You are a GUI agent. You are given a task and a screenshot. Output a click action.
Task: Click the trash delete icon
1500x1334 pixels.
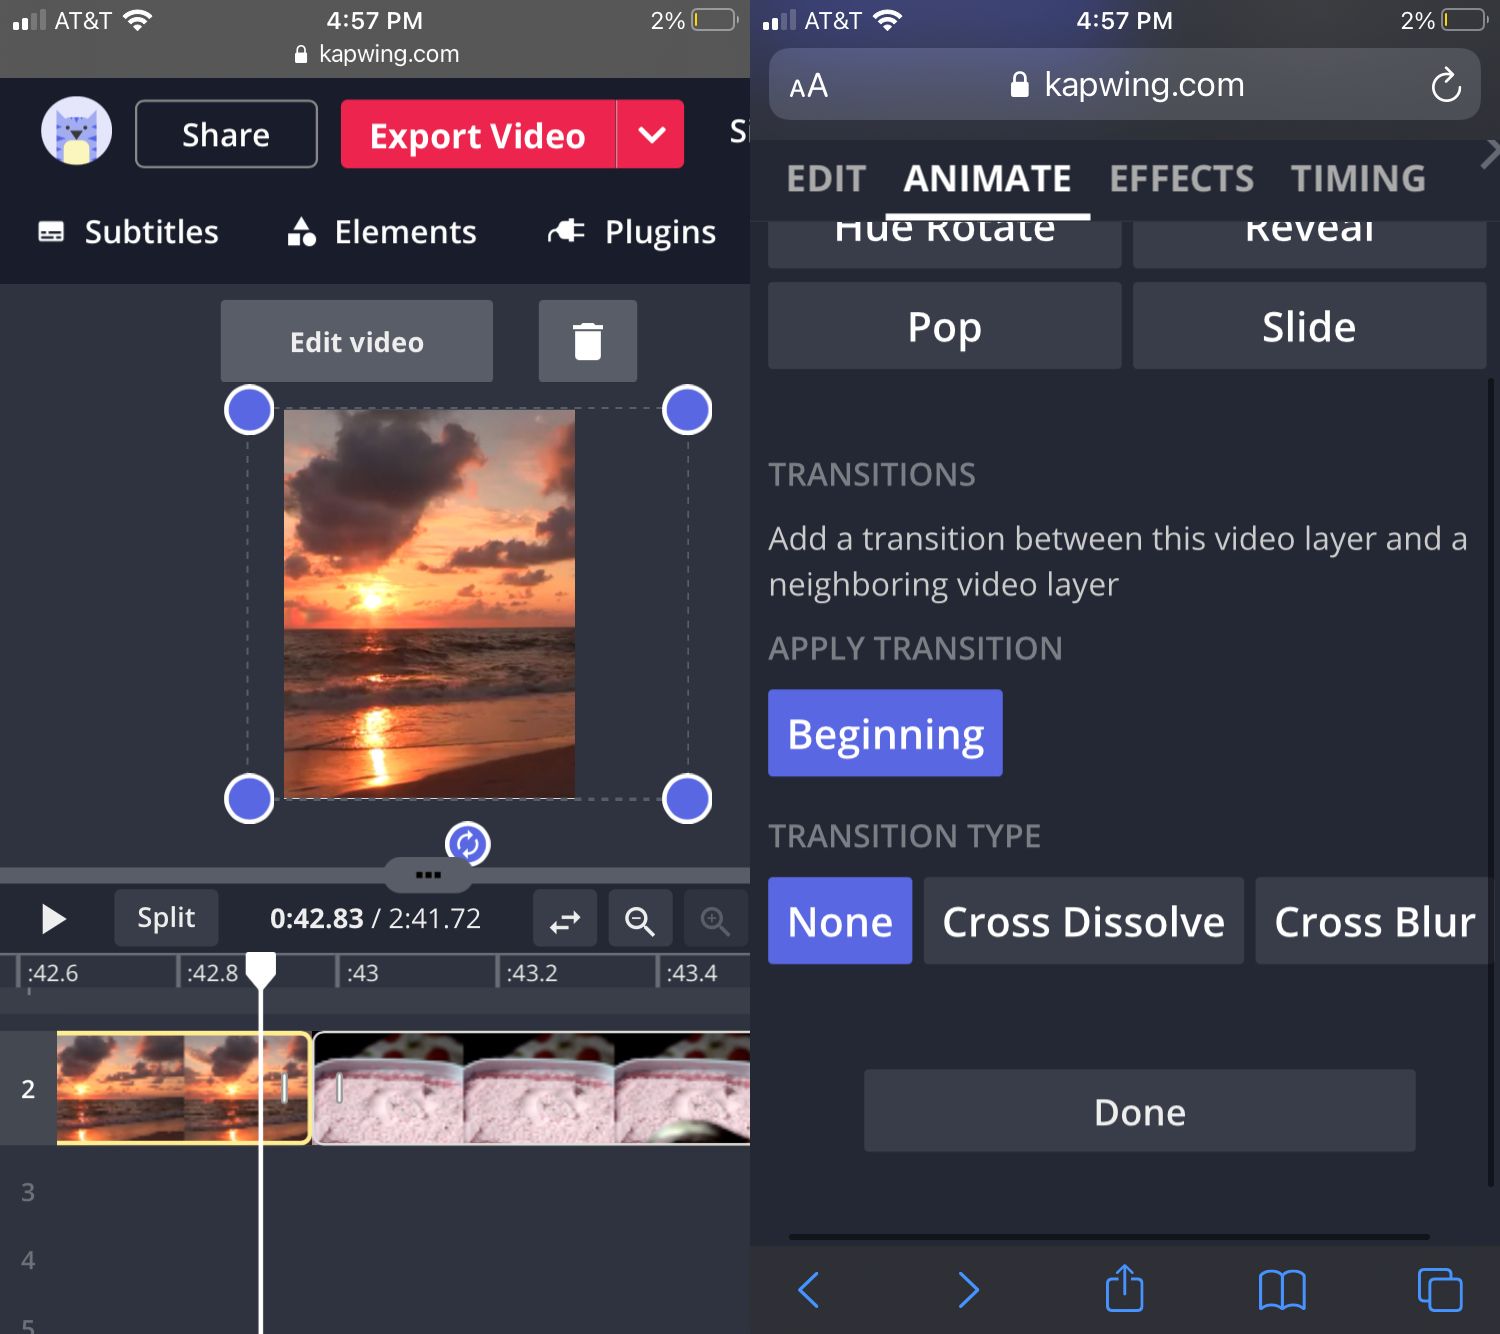[587, 341]
